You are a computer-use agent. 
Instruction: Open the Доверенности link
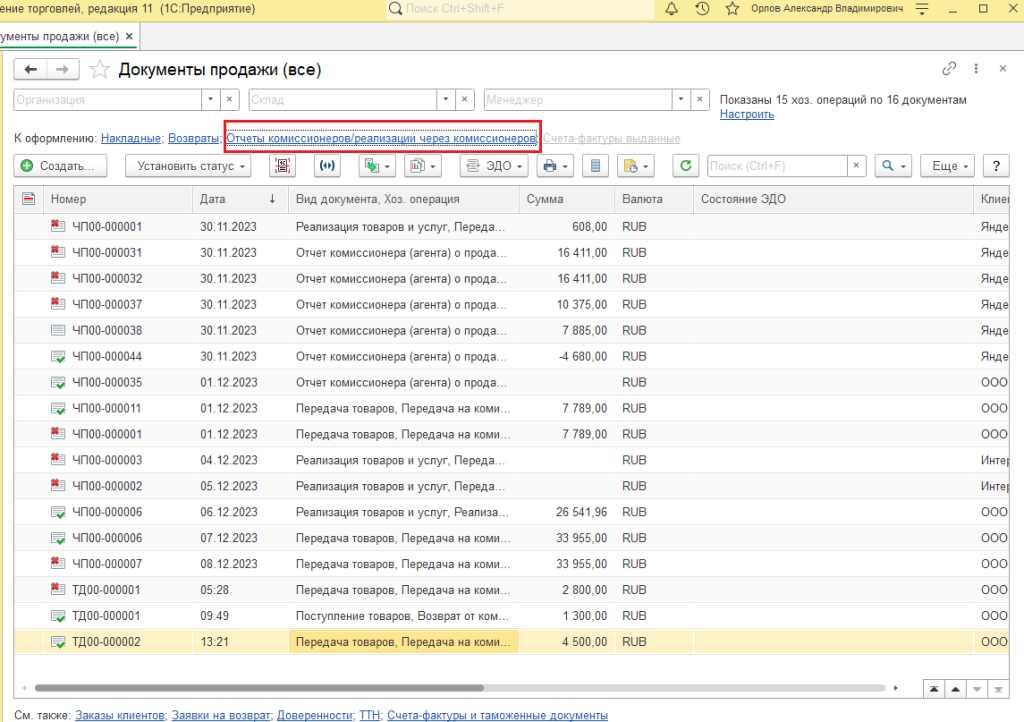pyautogui.click(x=314, y=715)
